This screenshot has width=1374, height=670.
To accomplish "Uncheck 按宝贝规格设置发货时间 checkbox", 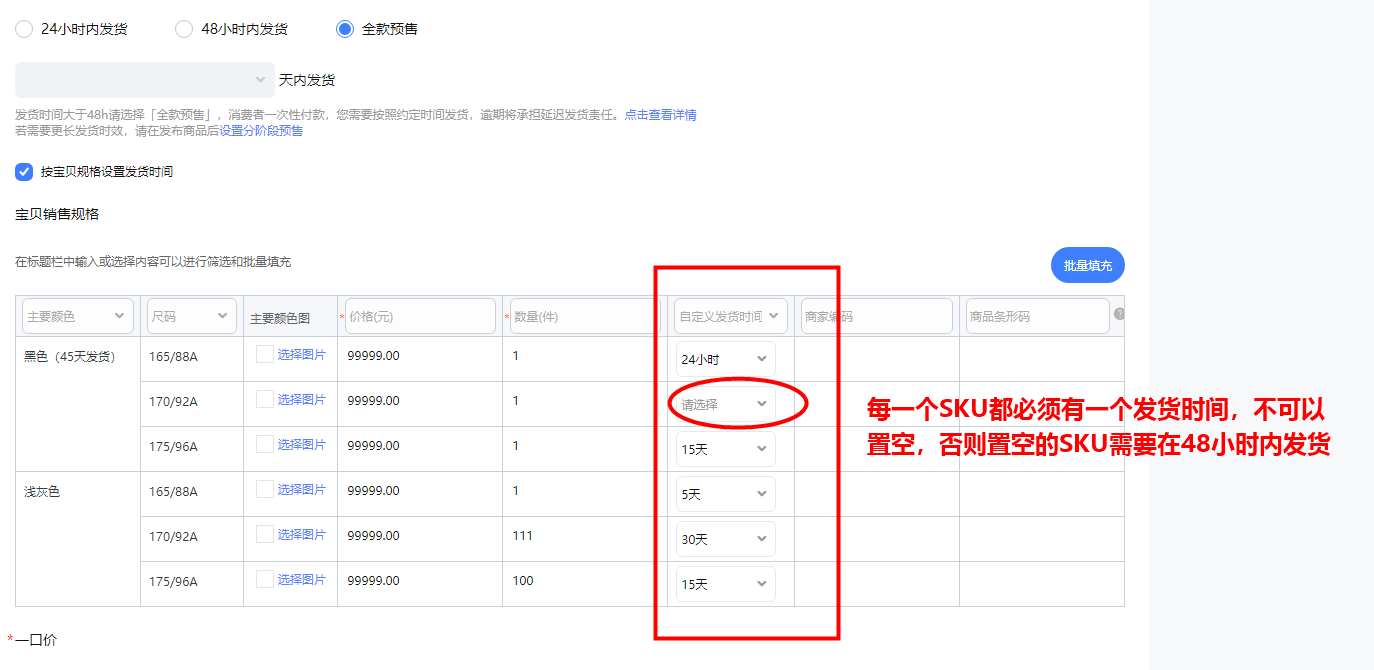I will coord(24,172).
